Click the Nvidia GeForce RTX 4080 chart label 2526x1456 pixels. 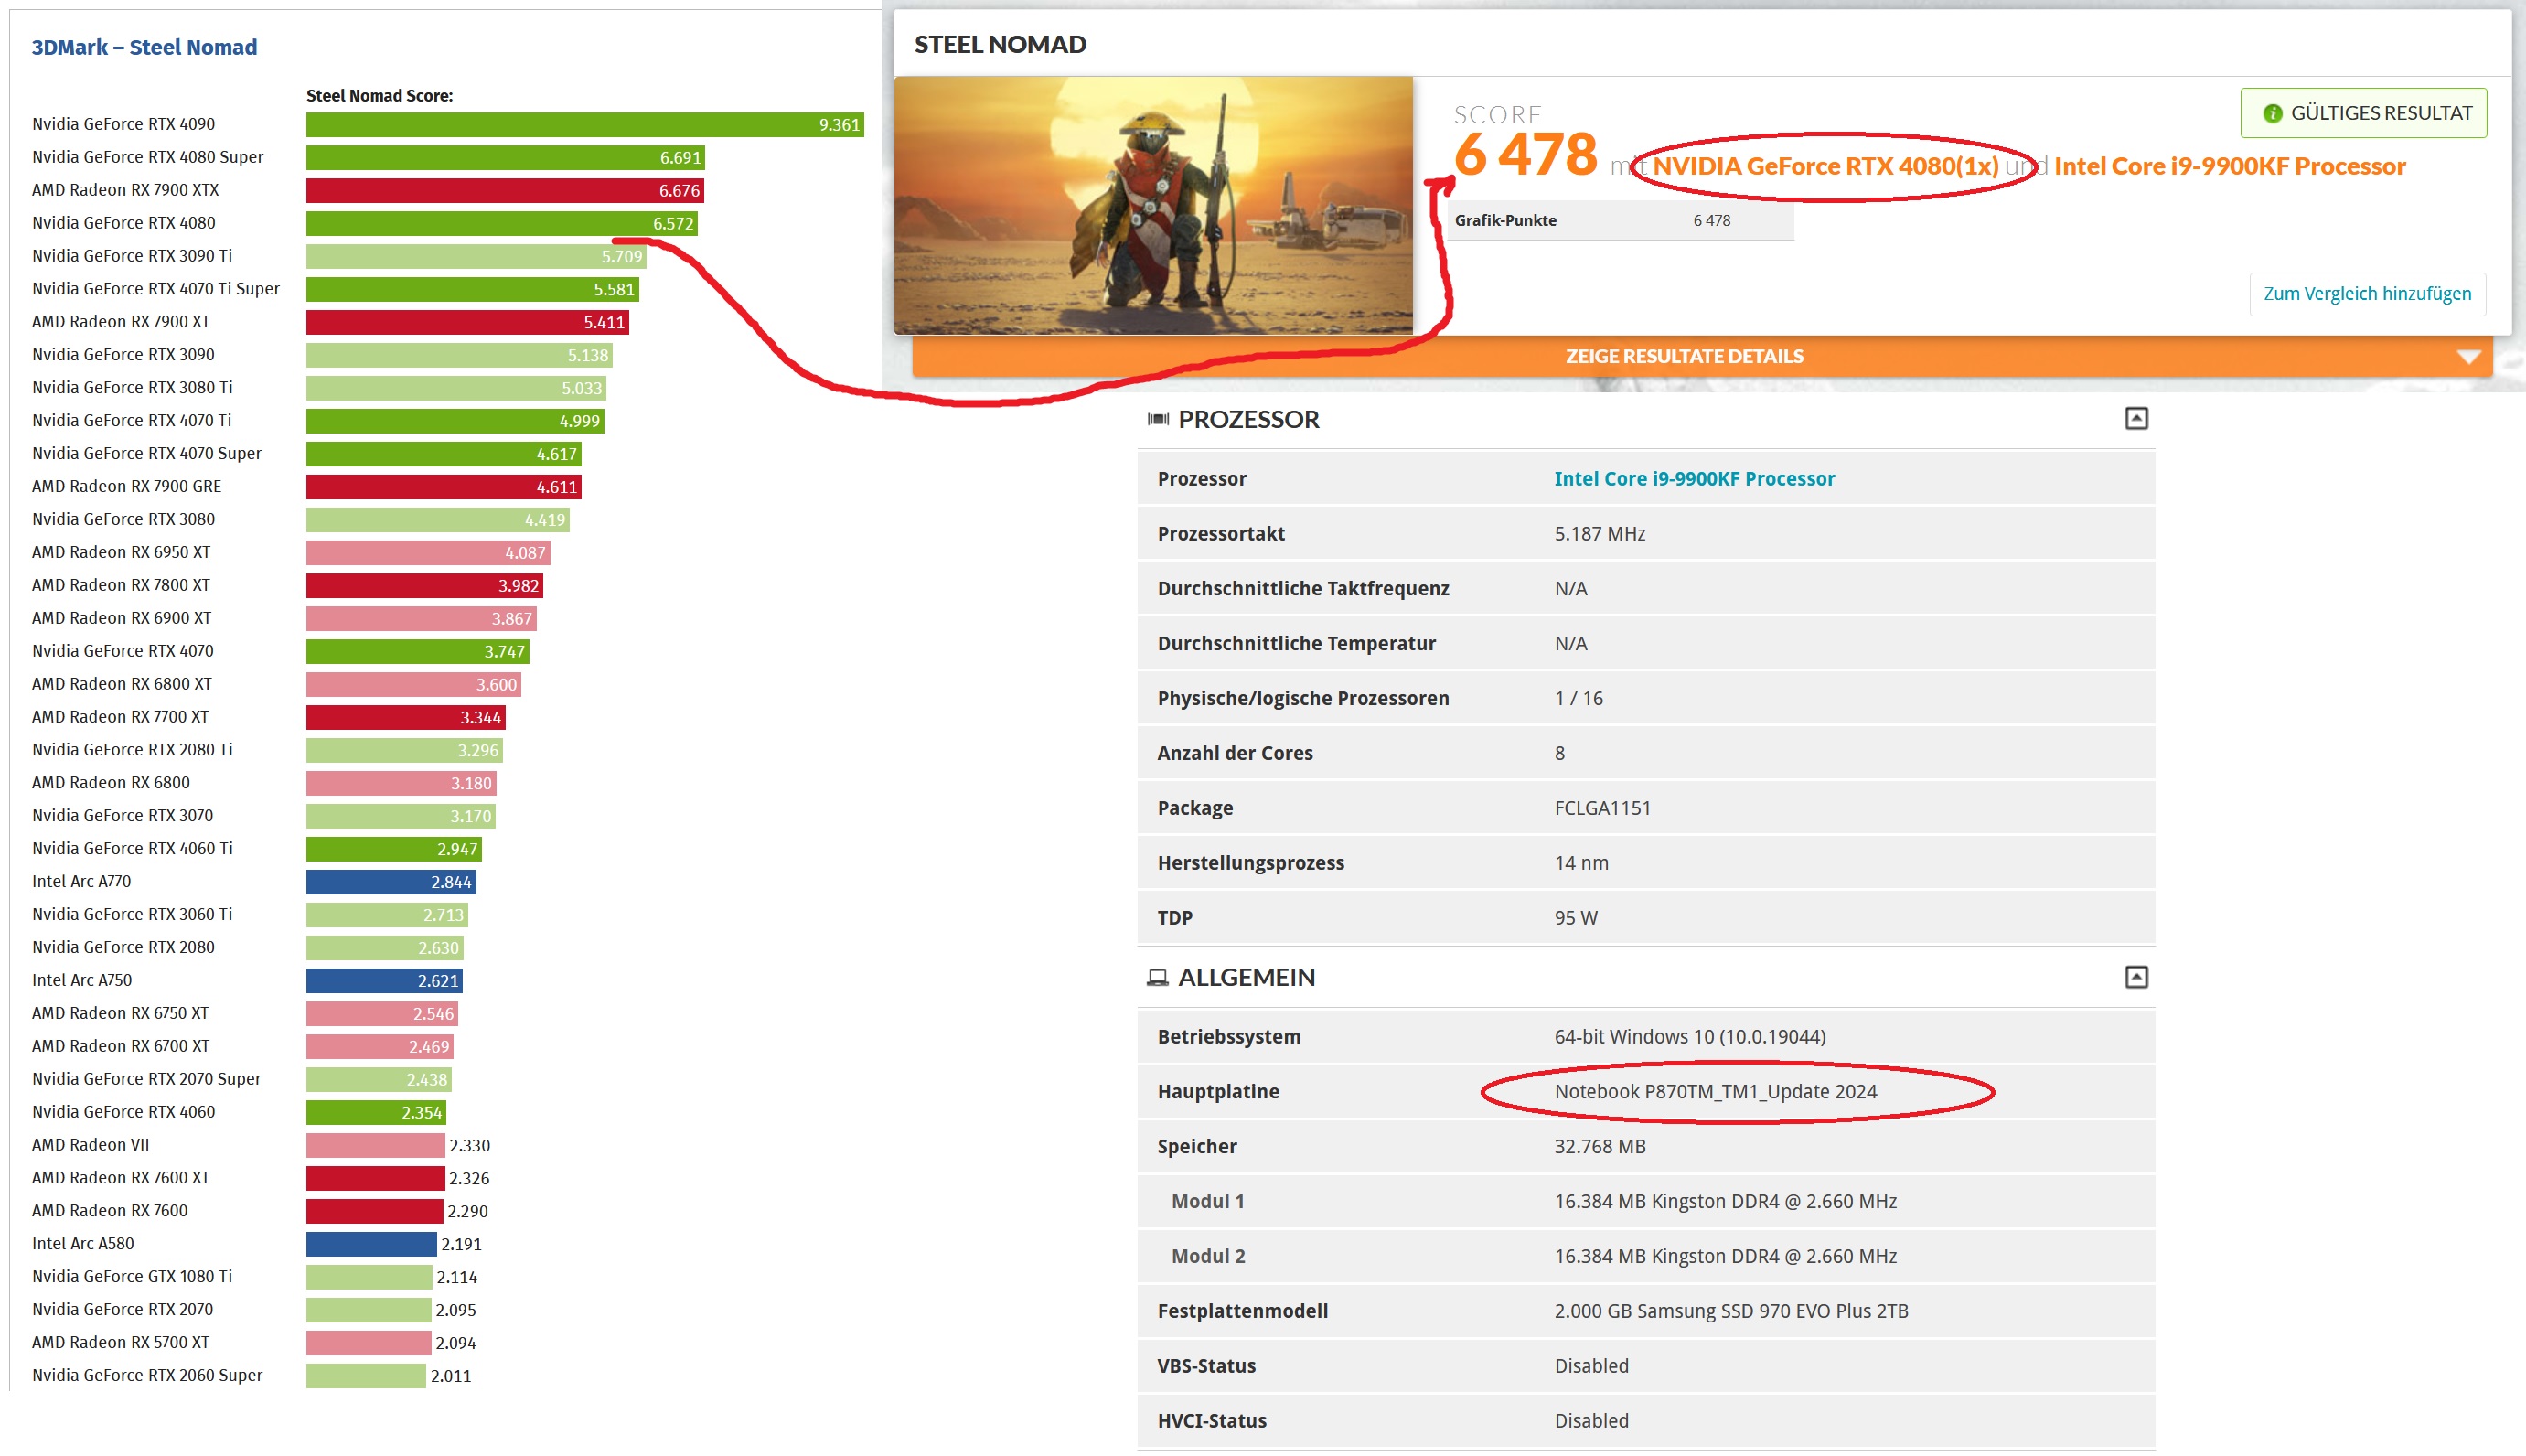click(123, 223)
